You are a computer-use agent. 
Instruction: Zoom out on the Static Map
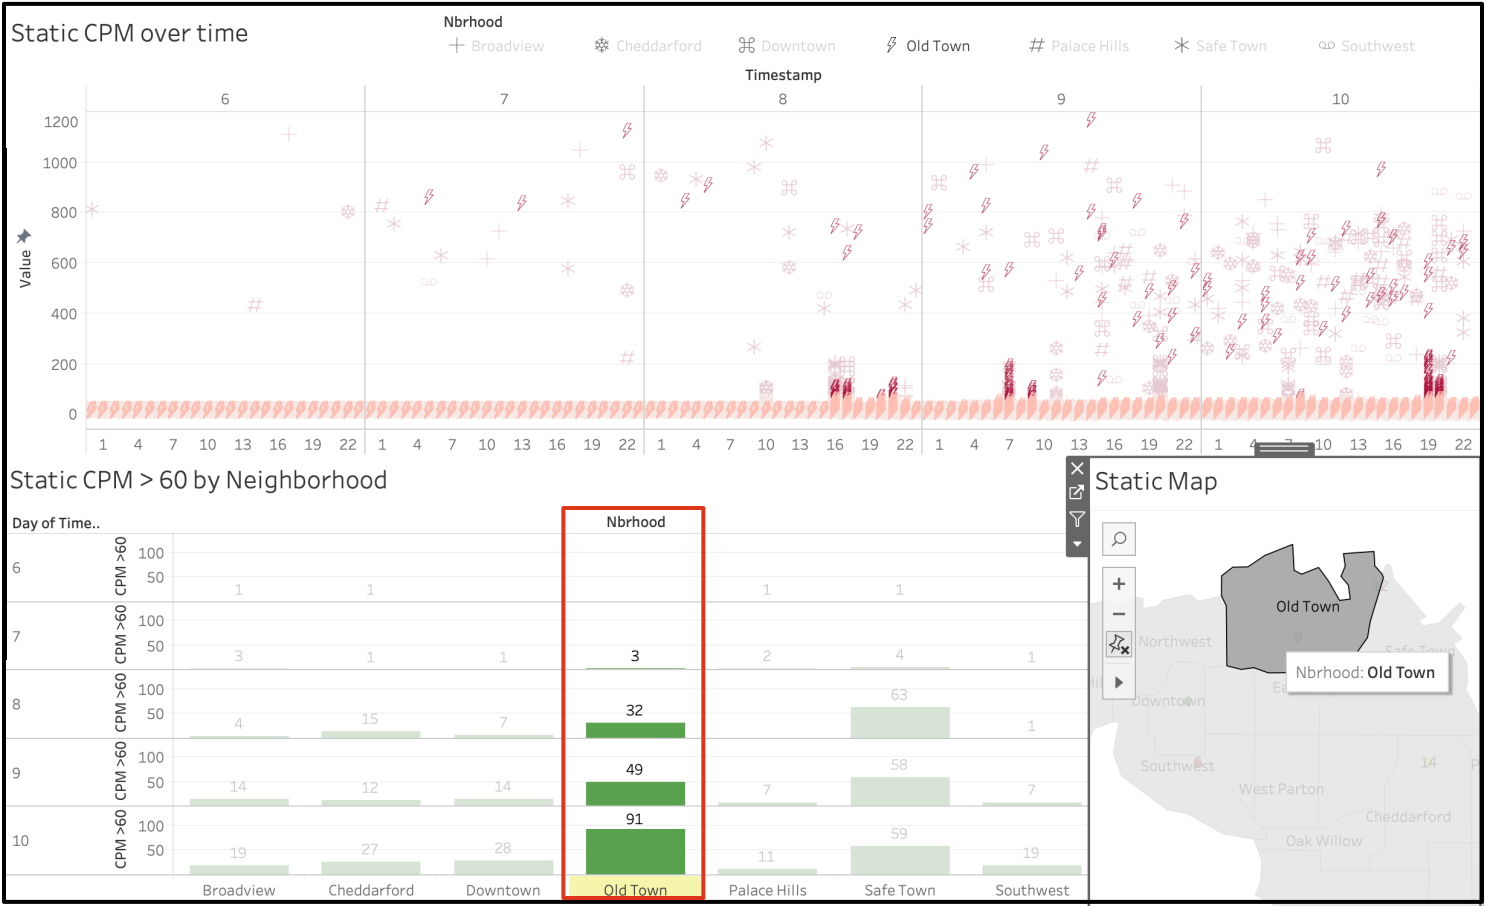click(1119, 614)
